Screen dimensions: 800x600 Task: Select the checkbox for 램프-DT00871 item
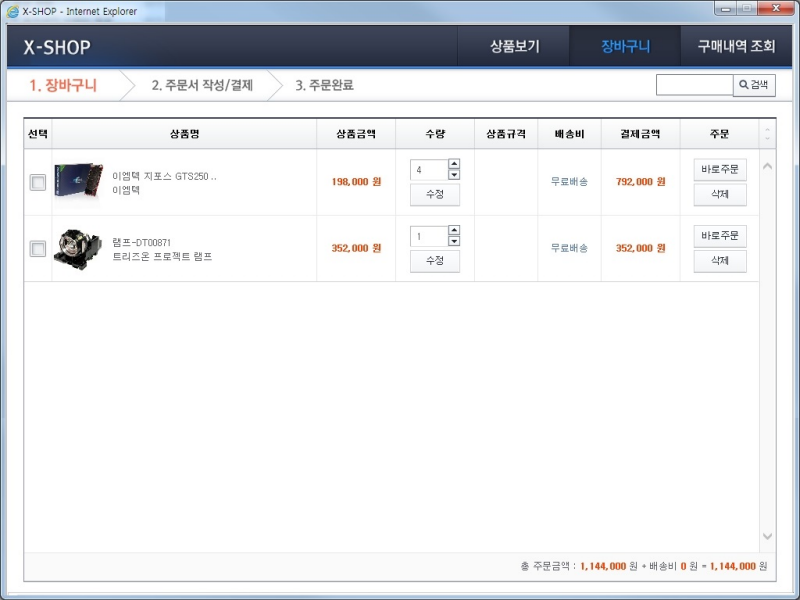(38, 249)
